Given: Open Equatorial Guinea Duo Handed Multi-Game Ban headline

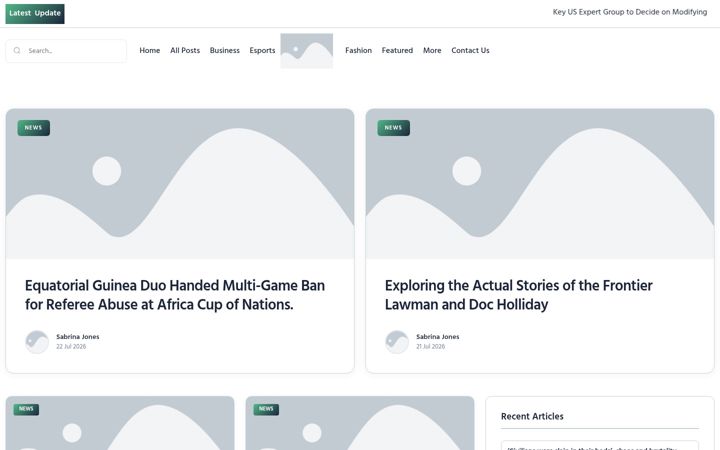Looking at the screenshot, I should 175,295.
